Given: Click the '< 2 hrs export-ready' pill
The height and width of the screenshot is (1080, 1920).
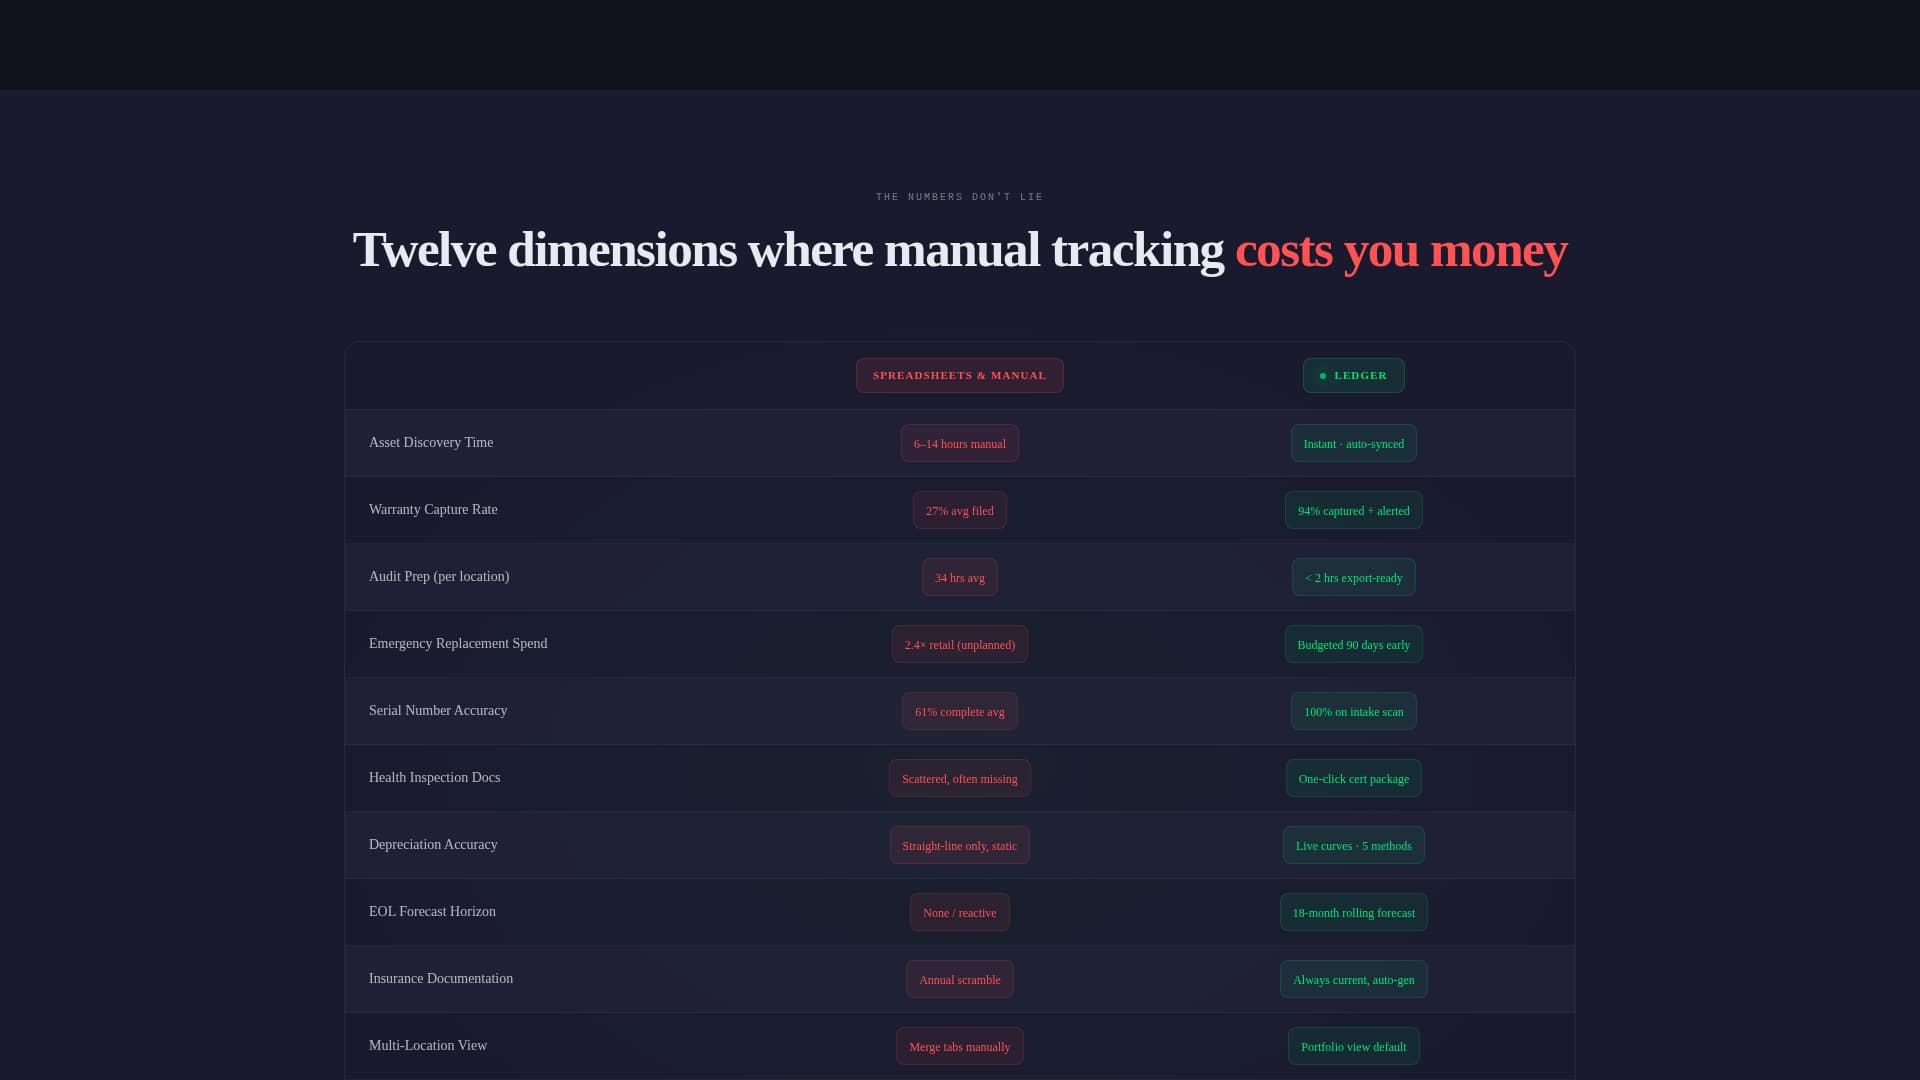Looking at the screenshot, I should click(1353, 578).
